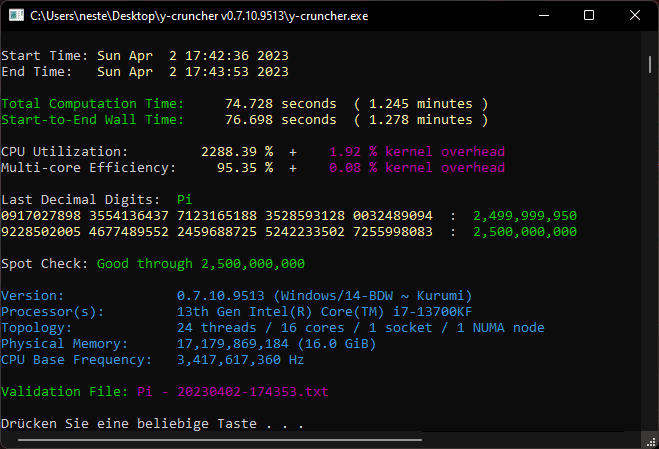Click the '74.728 seconds' value
Image resolution: width=659 pixels, height=449 pixels.
281,103
